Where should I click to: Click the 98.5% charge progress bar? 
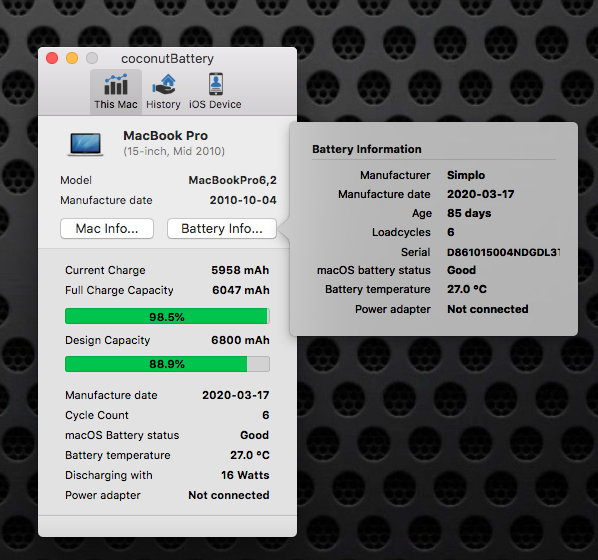pos(167,316)
